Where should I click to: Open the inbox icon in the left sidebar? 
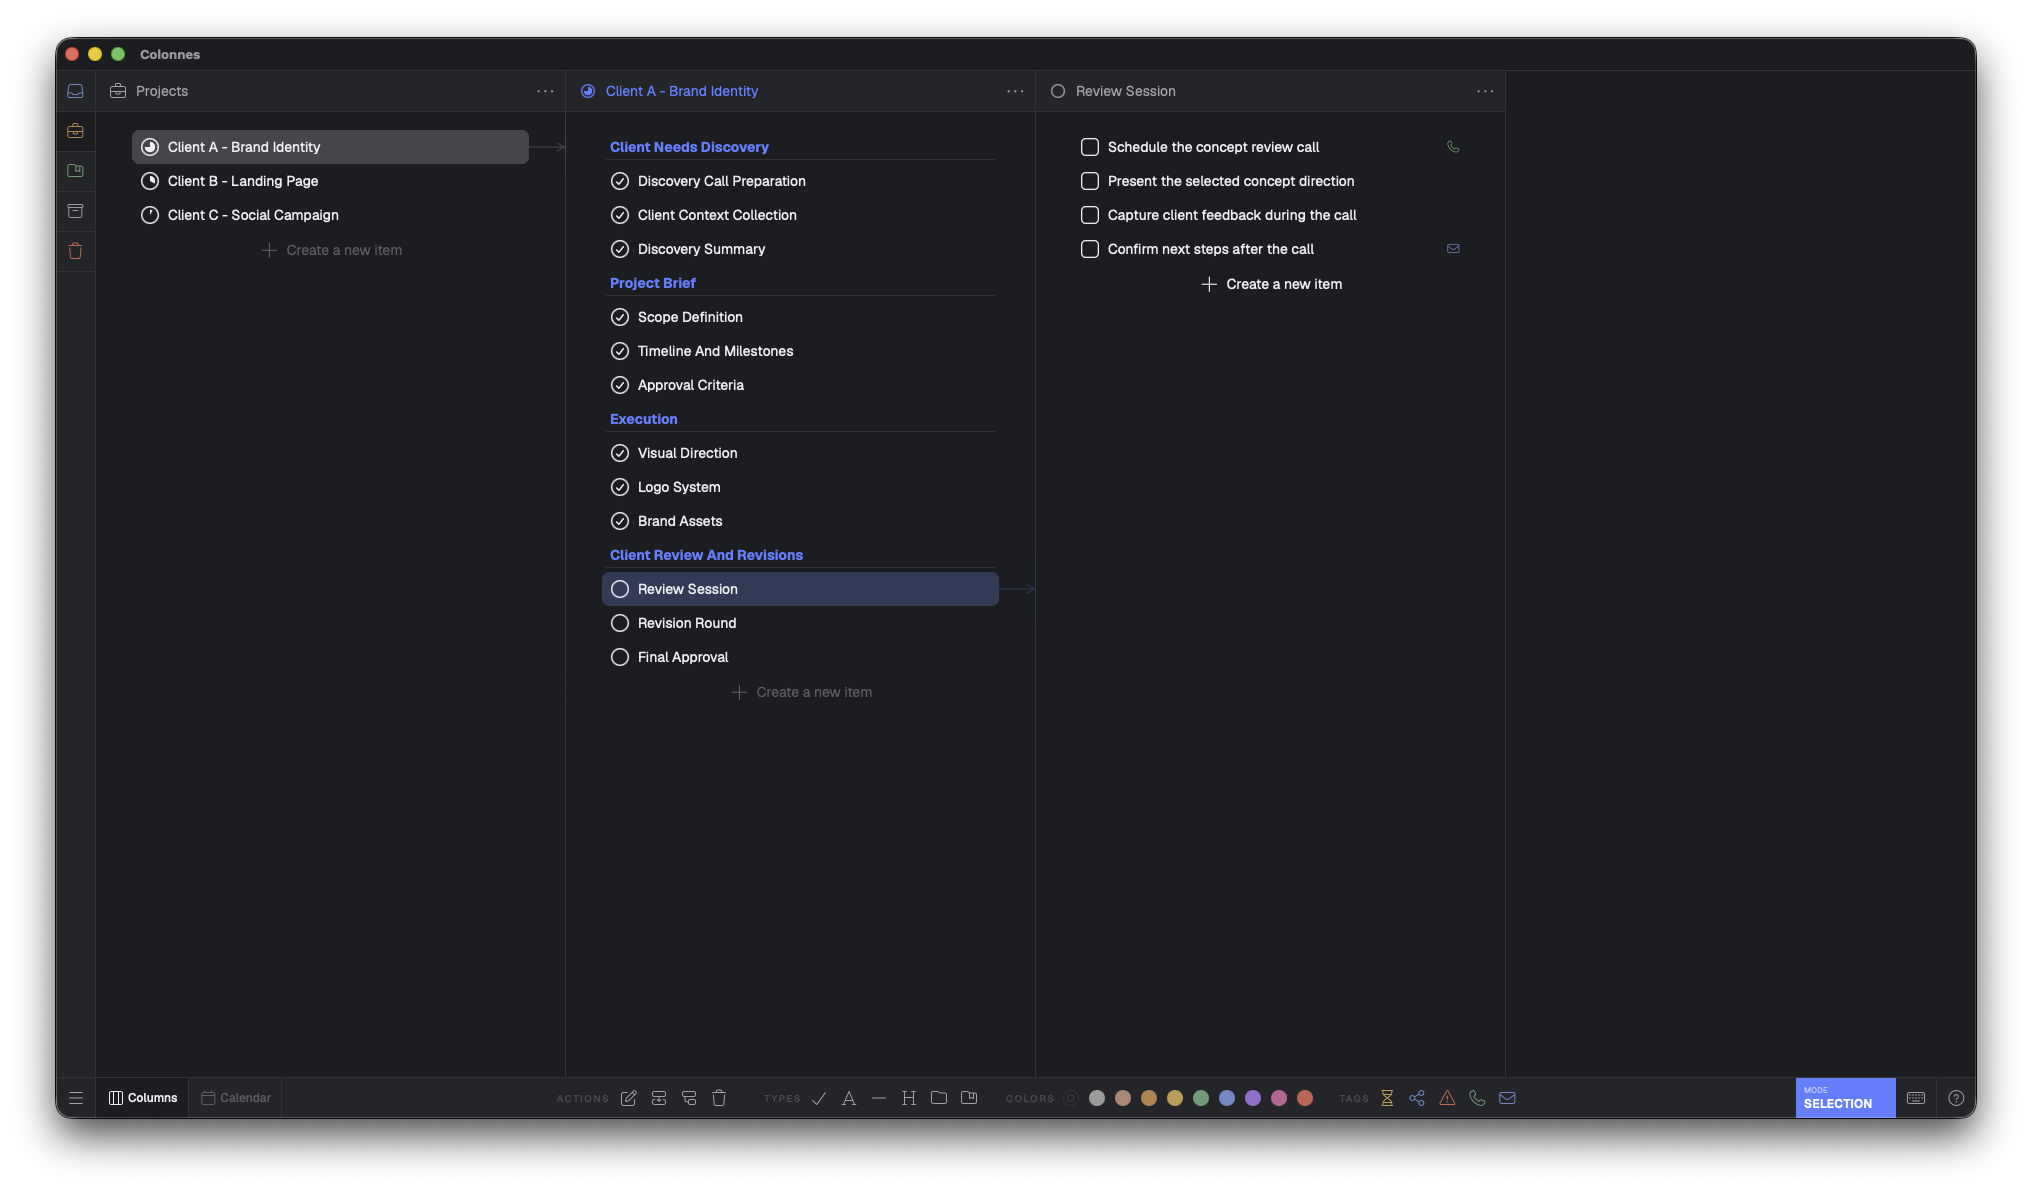tap(75, 91)
